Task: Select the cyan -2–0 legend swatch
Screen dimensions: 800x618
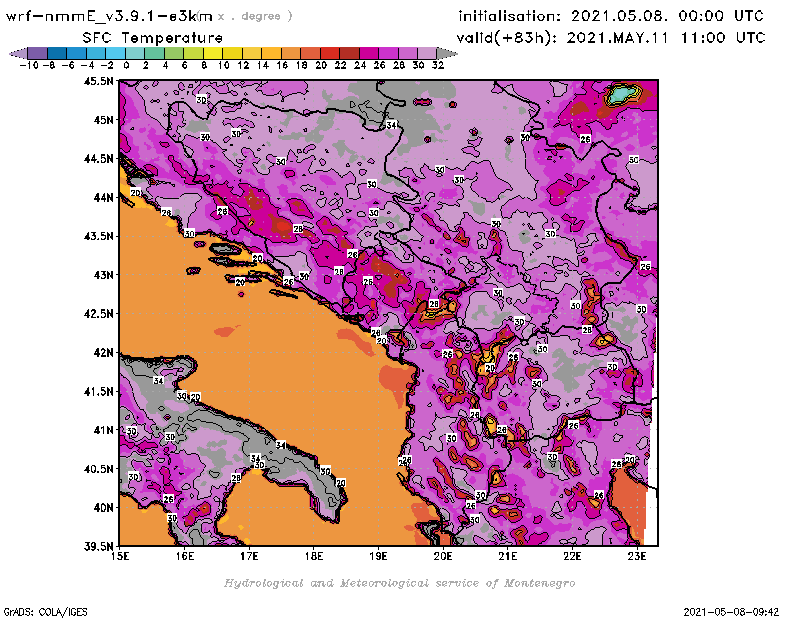Action: pyautogui.click(x=116, y=53)
